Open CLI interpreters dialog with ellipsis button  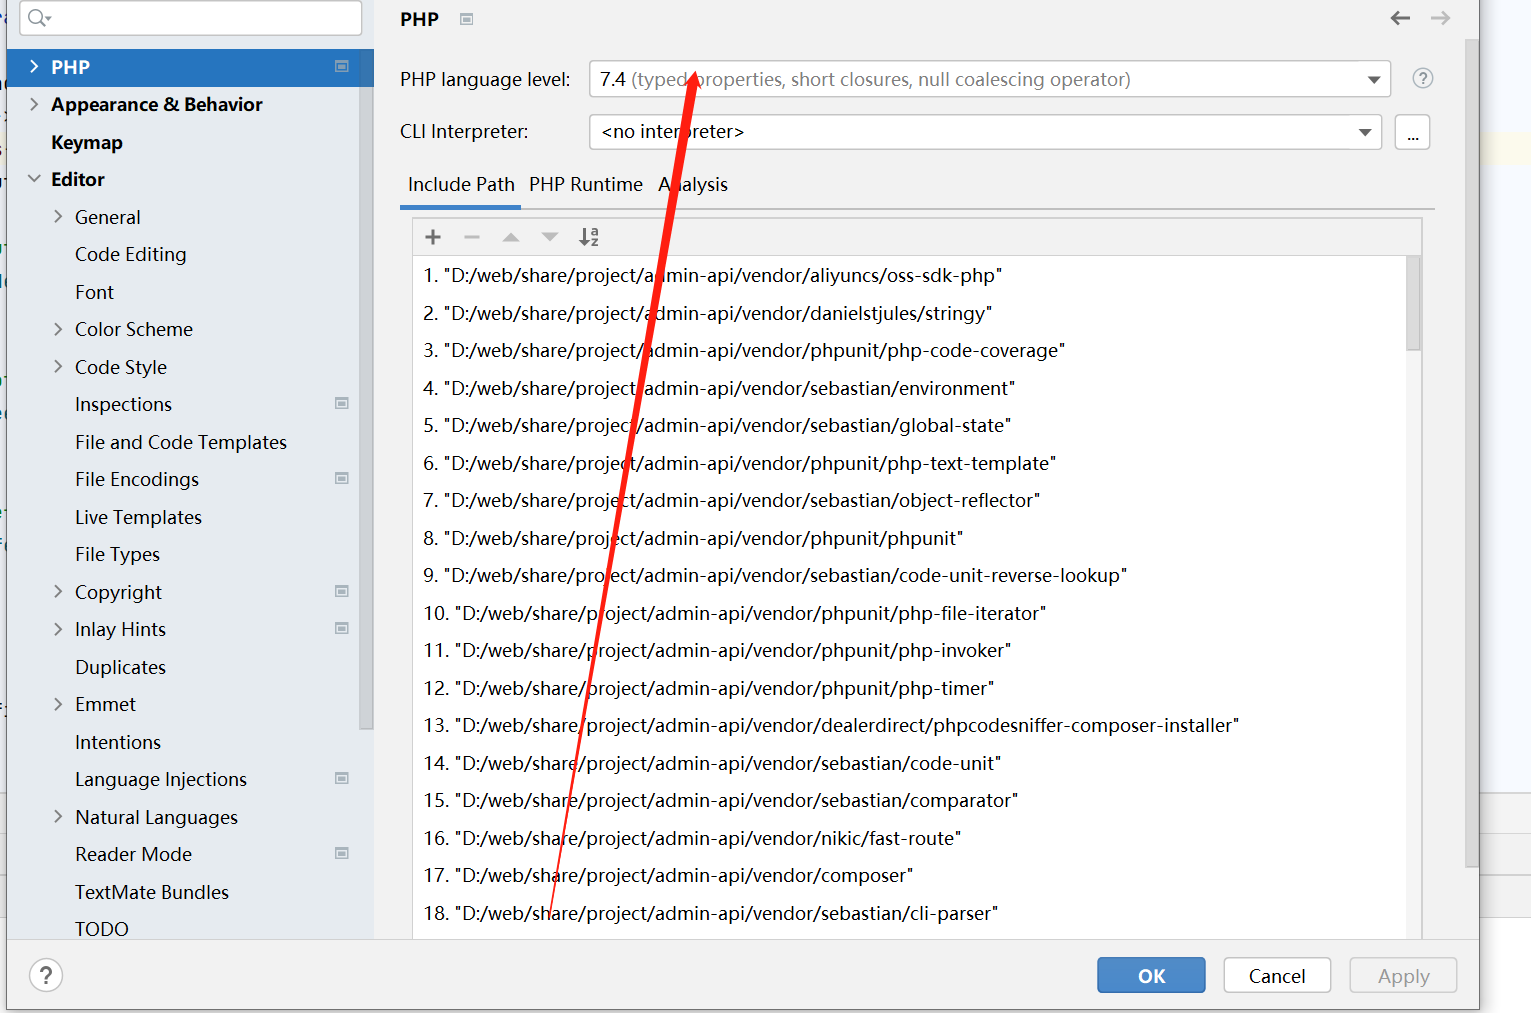pos(1412,132)
